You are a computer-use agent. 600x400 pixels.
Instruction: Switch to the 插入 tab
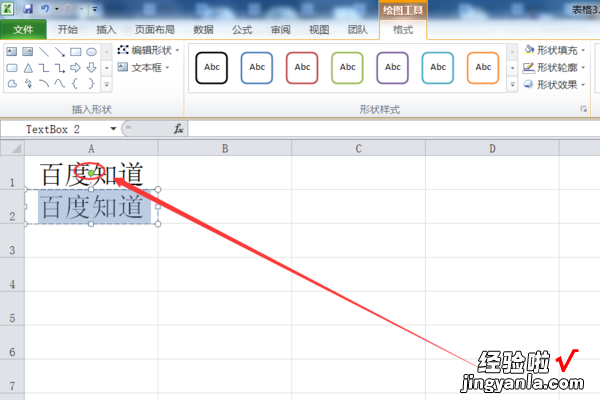tap(106, 29)
